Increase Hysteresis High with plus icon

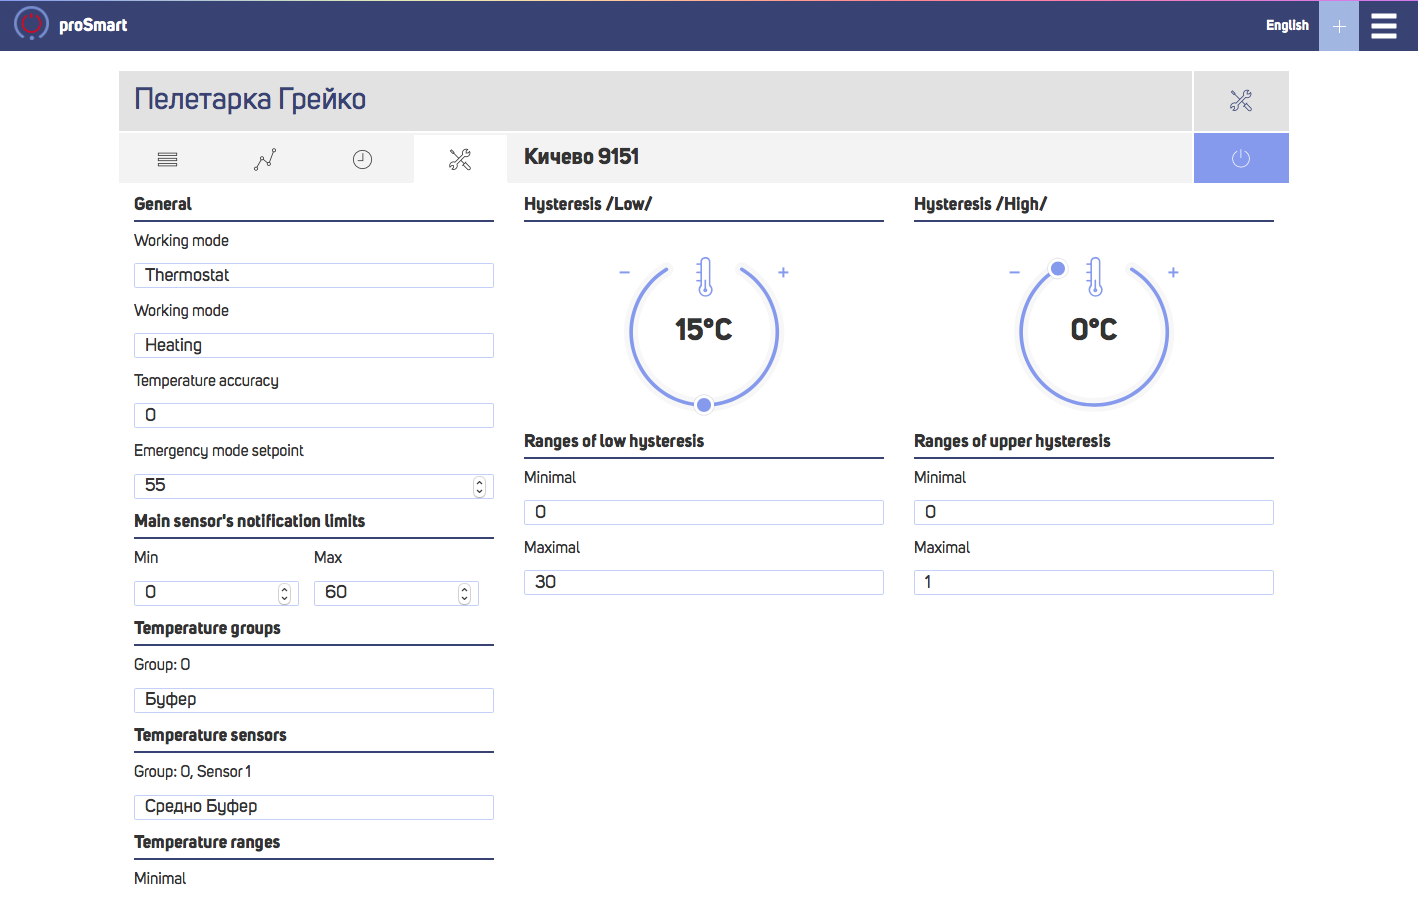tap(1174, 272)
